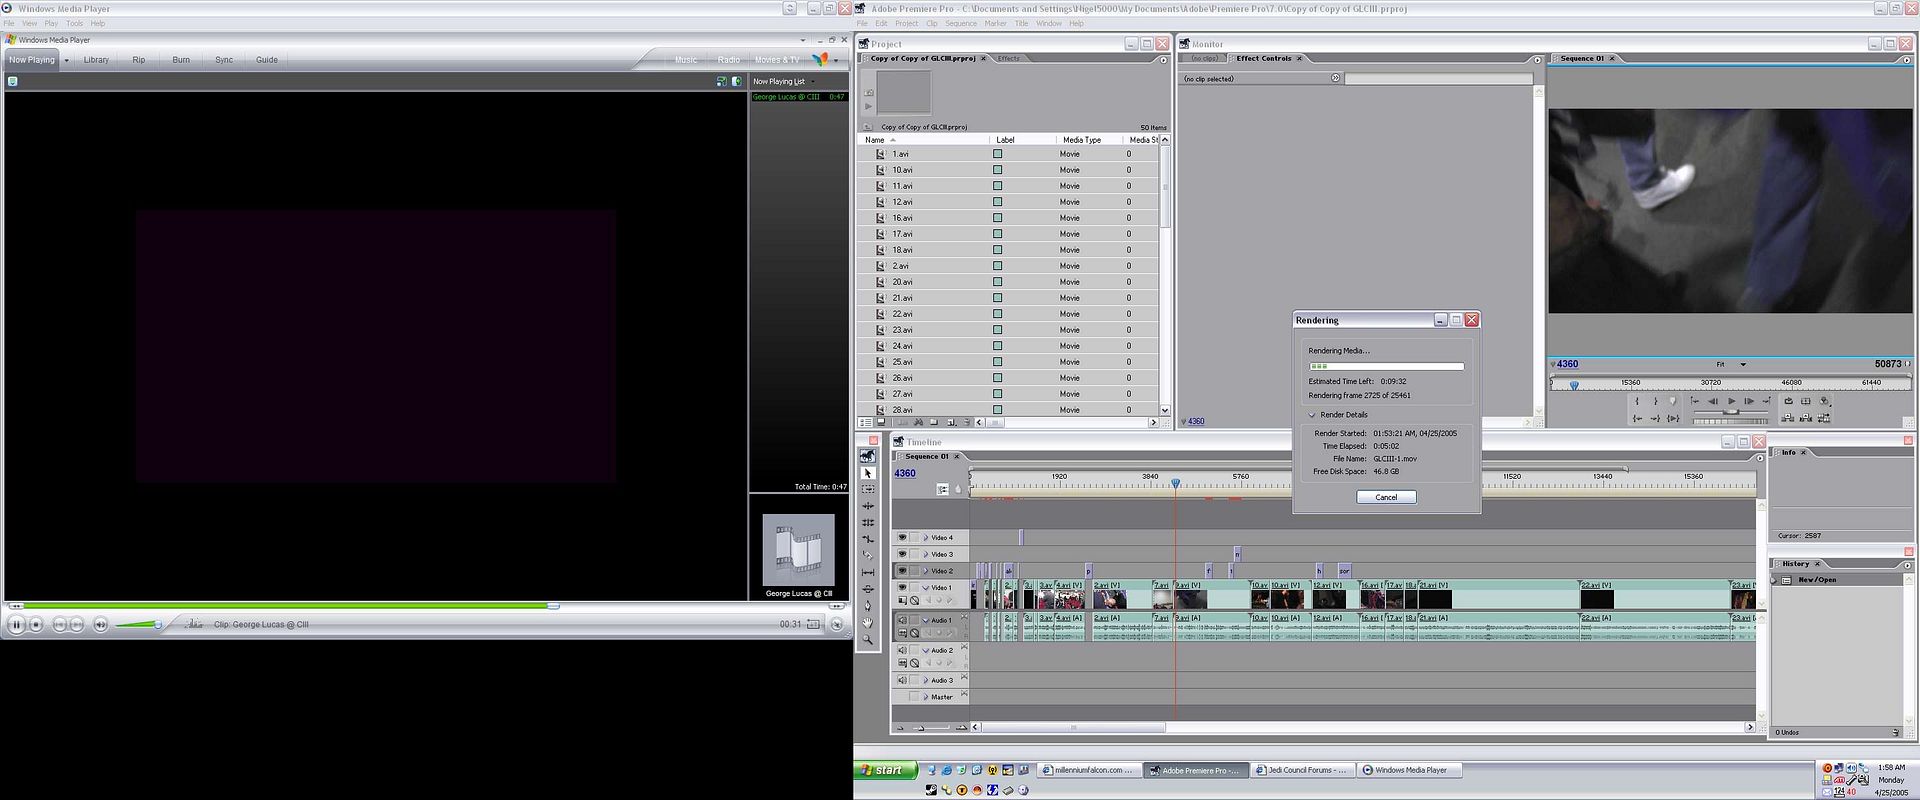Expand Master track
This screenshot has height=800, width=1920.
pos(926,697)
